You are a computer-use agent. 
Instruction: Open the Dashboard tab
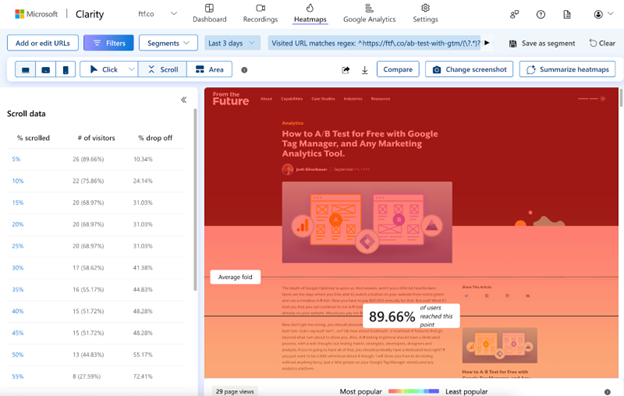pos(209,14)
